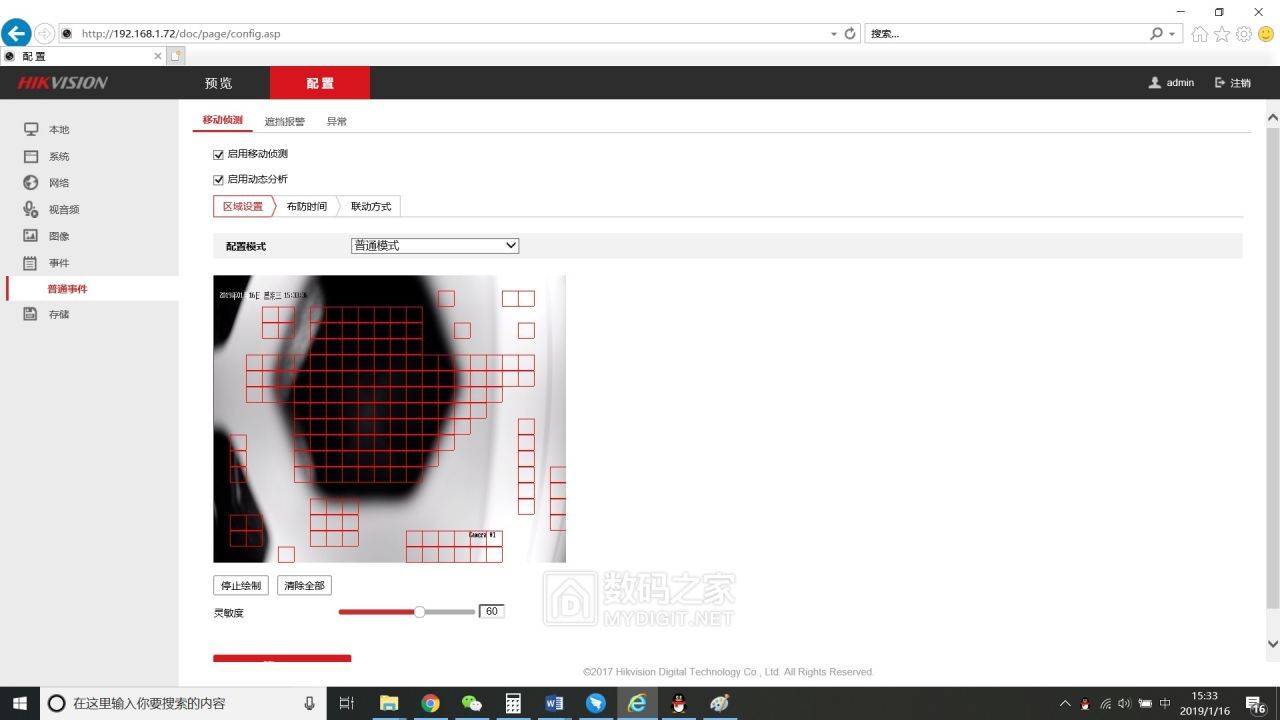
Task: Go to the 预览 menu
Action: point(218,83)
